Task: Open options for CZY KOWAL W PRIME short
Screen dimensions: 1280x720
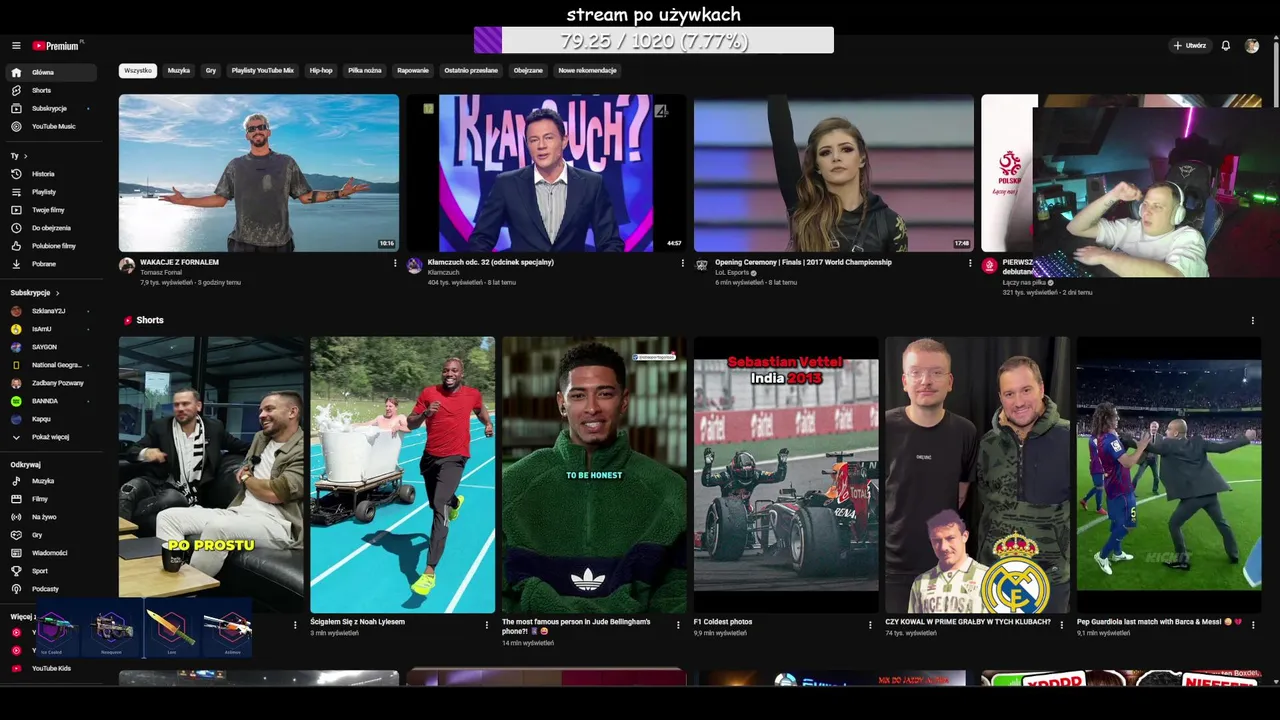Action: [1062, 625]
